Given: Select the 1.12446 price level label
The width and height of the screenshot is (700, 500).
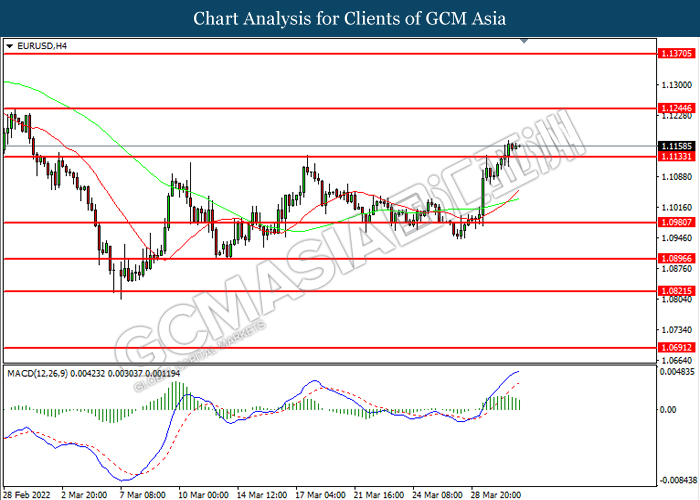Looking at the screenshot, I should click(677, 108).
